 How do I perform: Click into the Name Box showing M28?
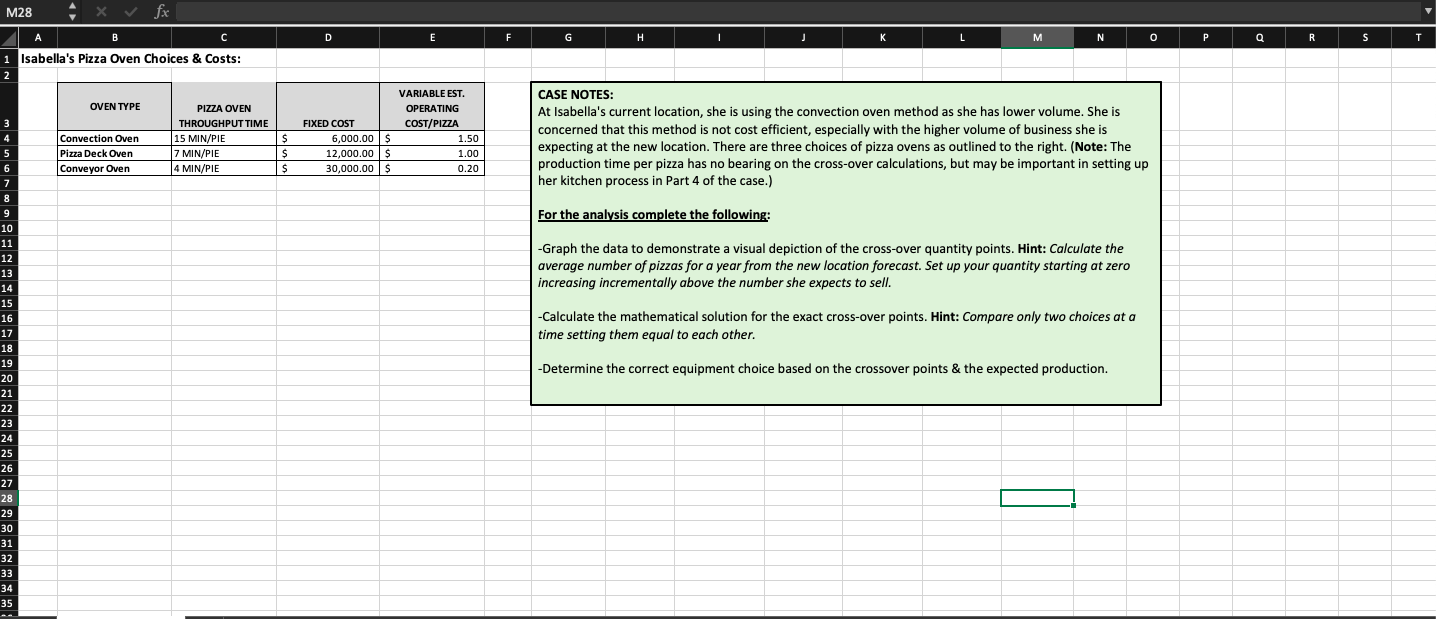click(30, 11)
